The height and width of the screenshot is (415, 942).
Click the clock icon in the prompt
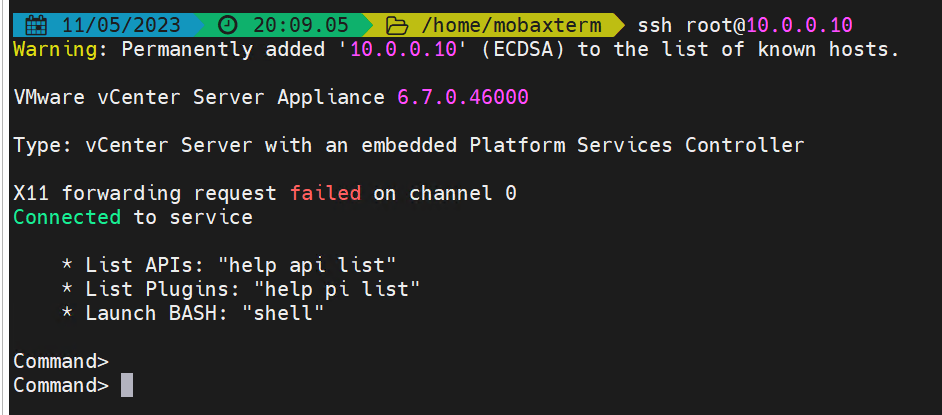[228, 24]
